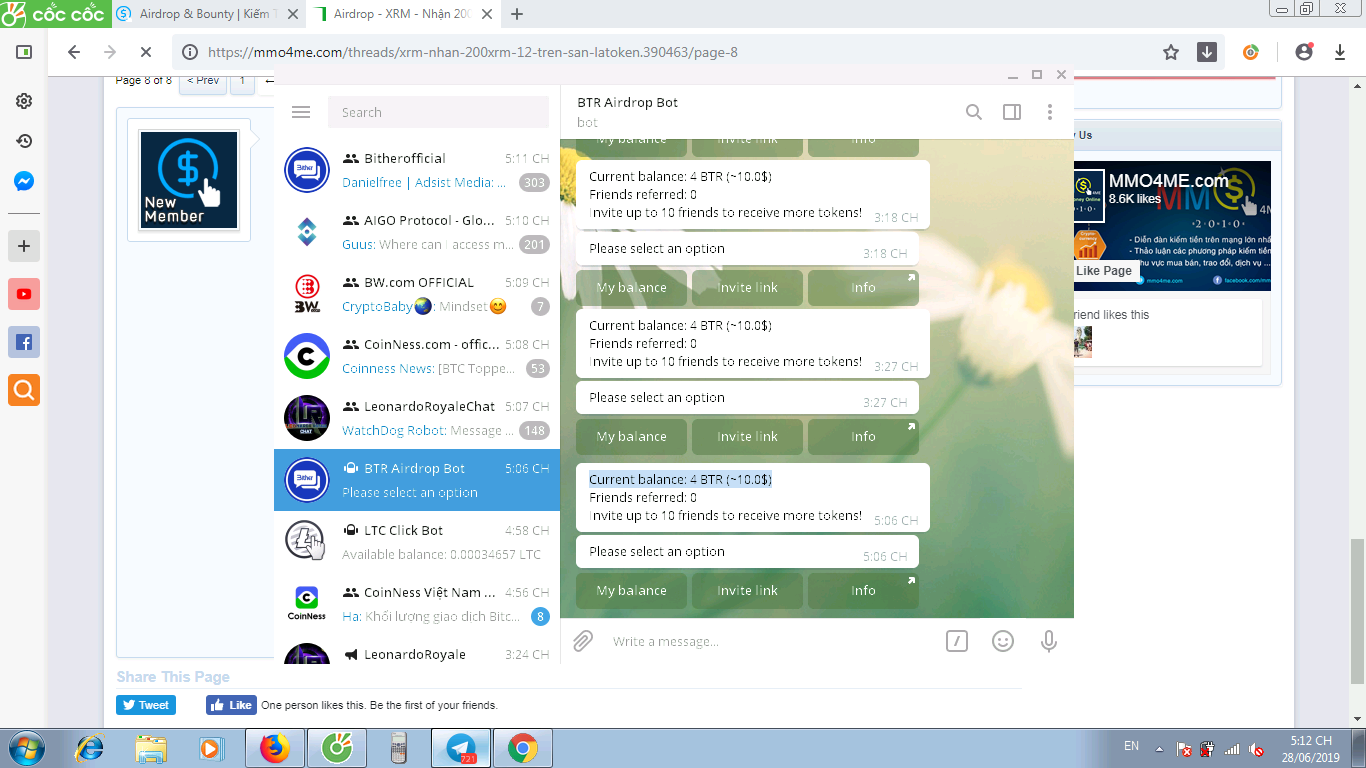Click the EN language indicator
This screenshot has height=768, width=1366.
pyautogui.click(x=1131, y=746)
